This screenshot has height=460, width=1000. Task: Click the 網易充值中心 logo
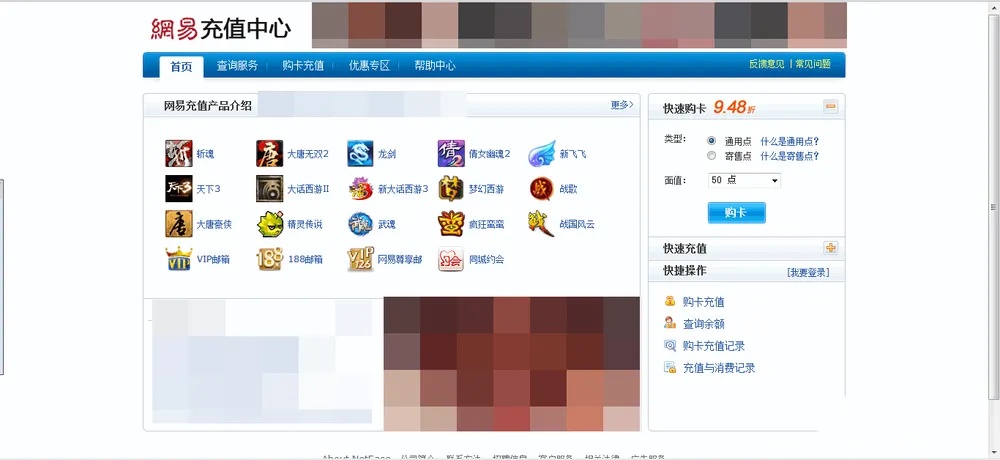(x=221, y=29)
